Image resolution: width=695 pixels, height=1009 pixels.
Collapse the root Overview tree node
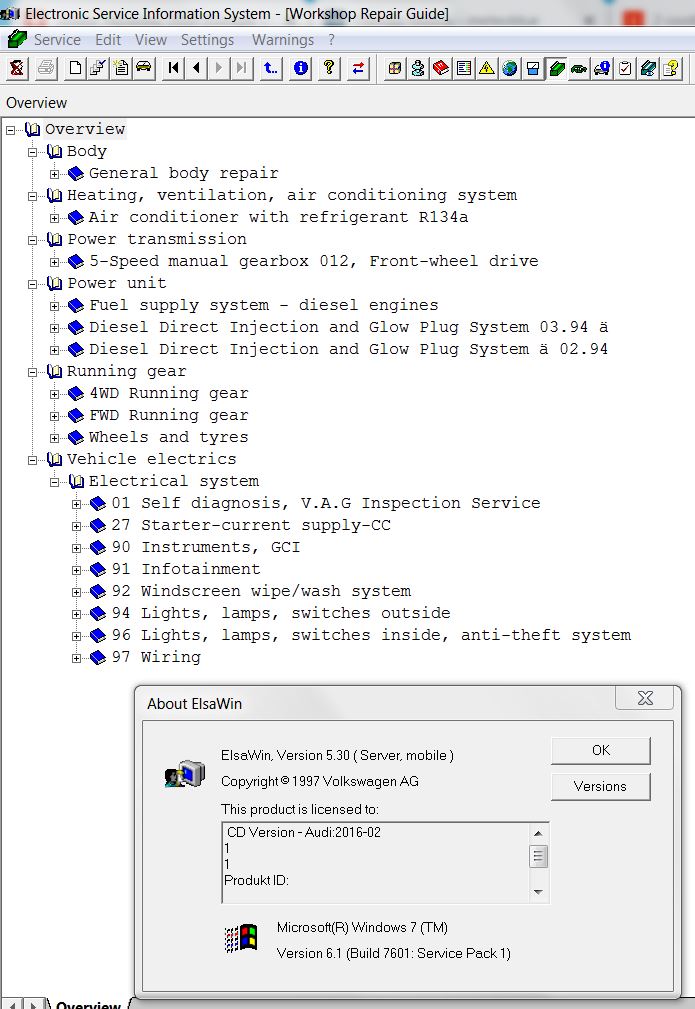point(10,130)
